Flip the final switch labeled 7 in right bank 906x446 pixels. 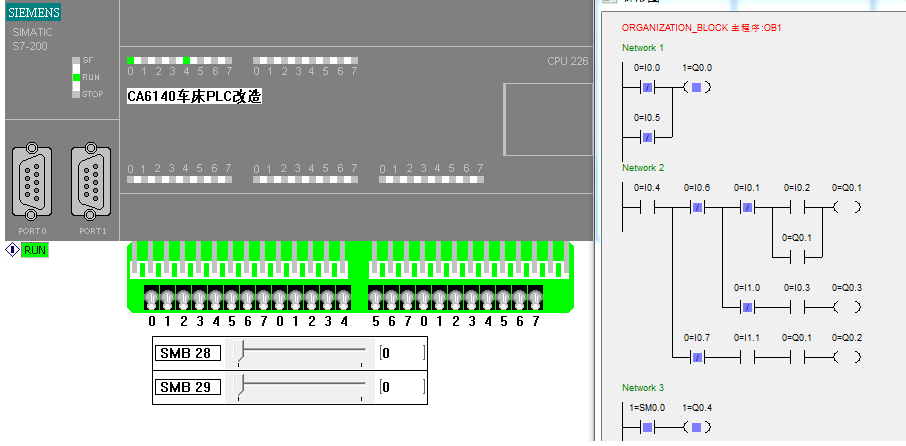[536, 299]
